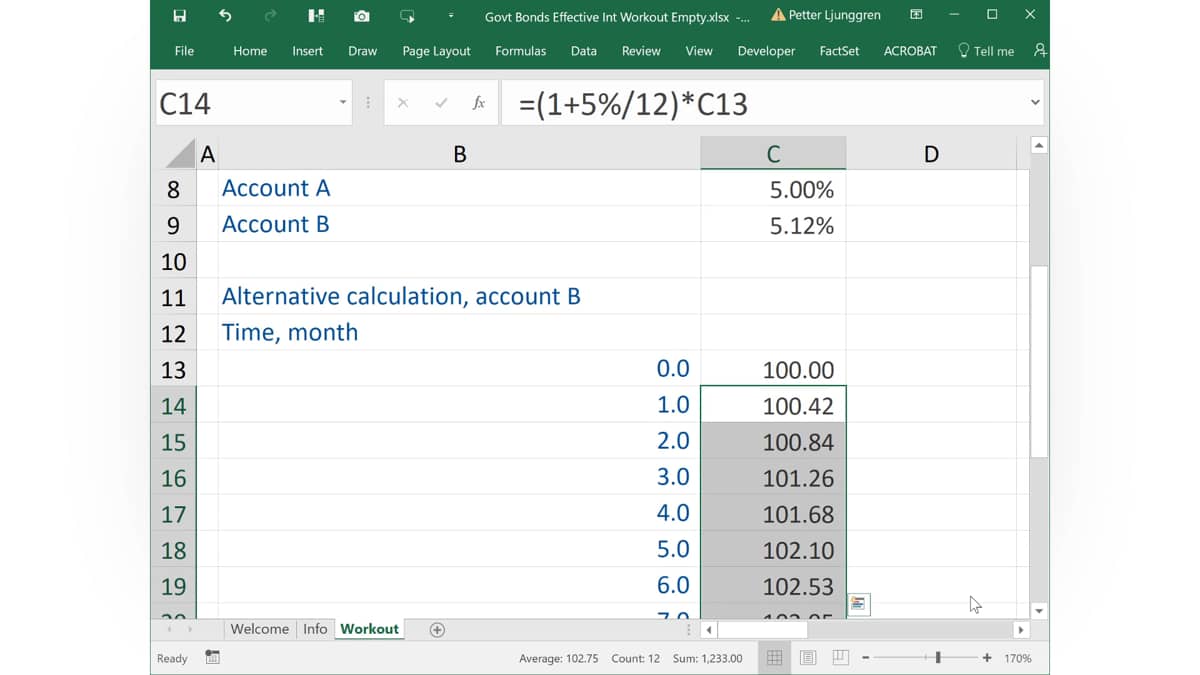
Task: Click the previous-sheet navigation arrow
Action: coord(168,629)
